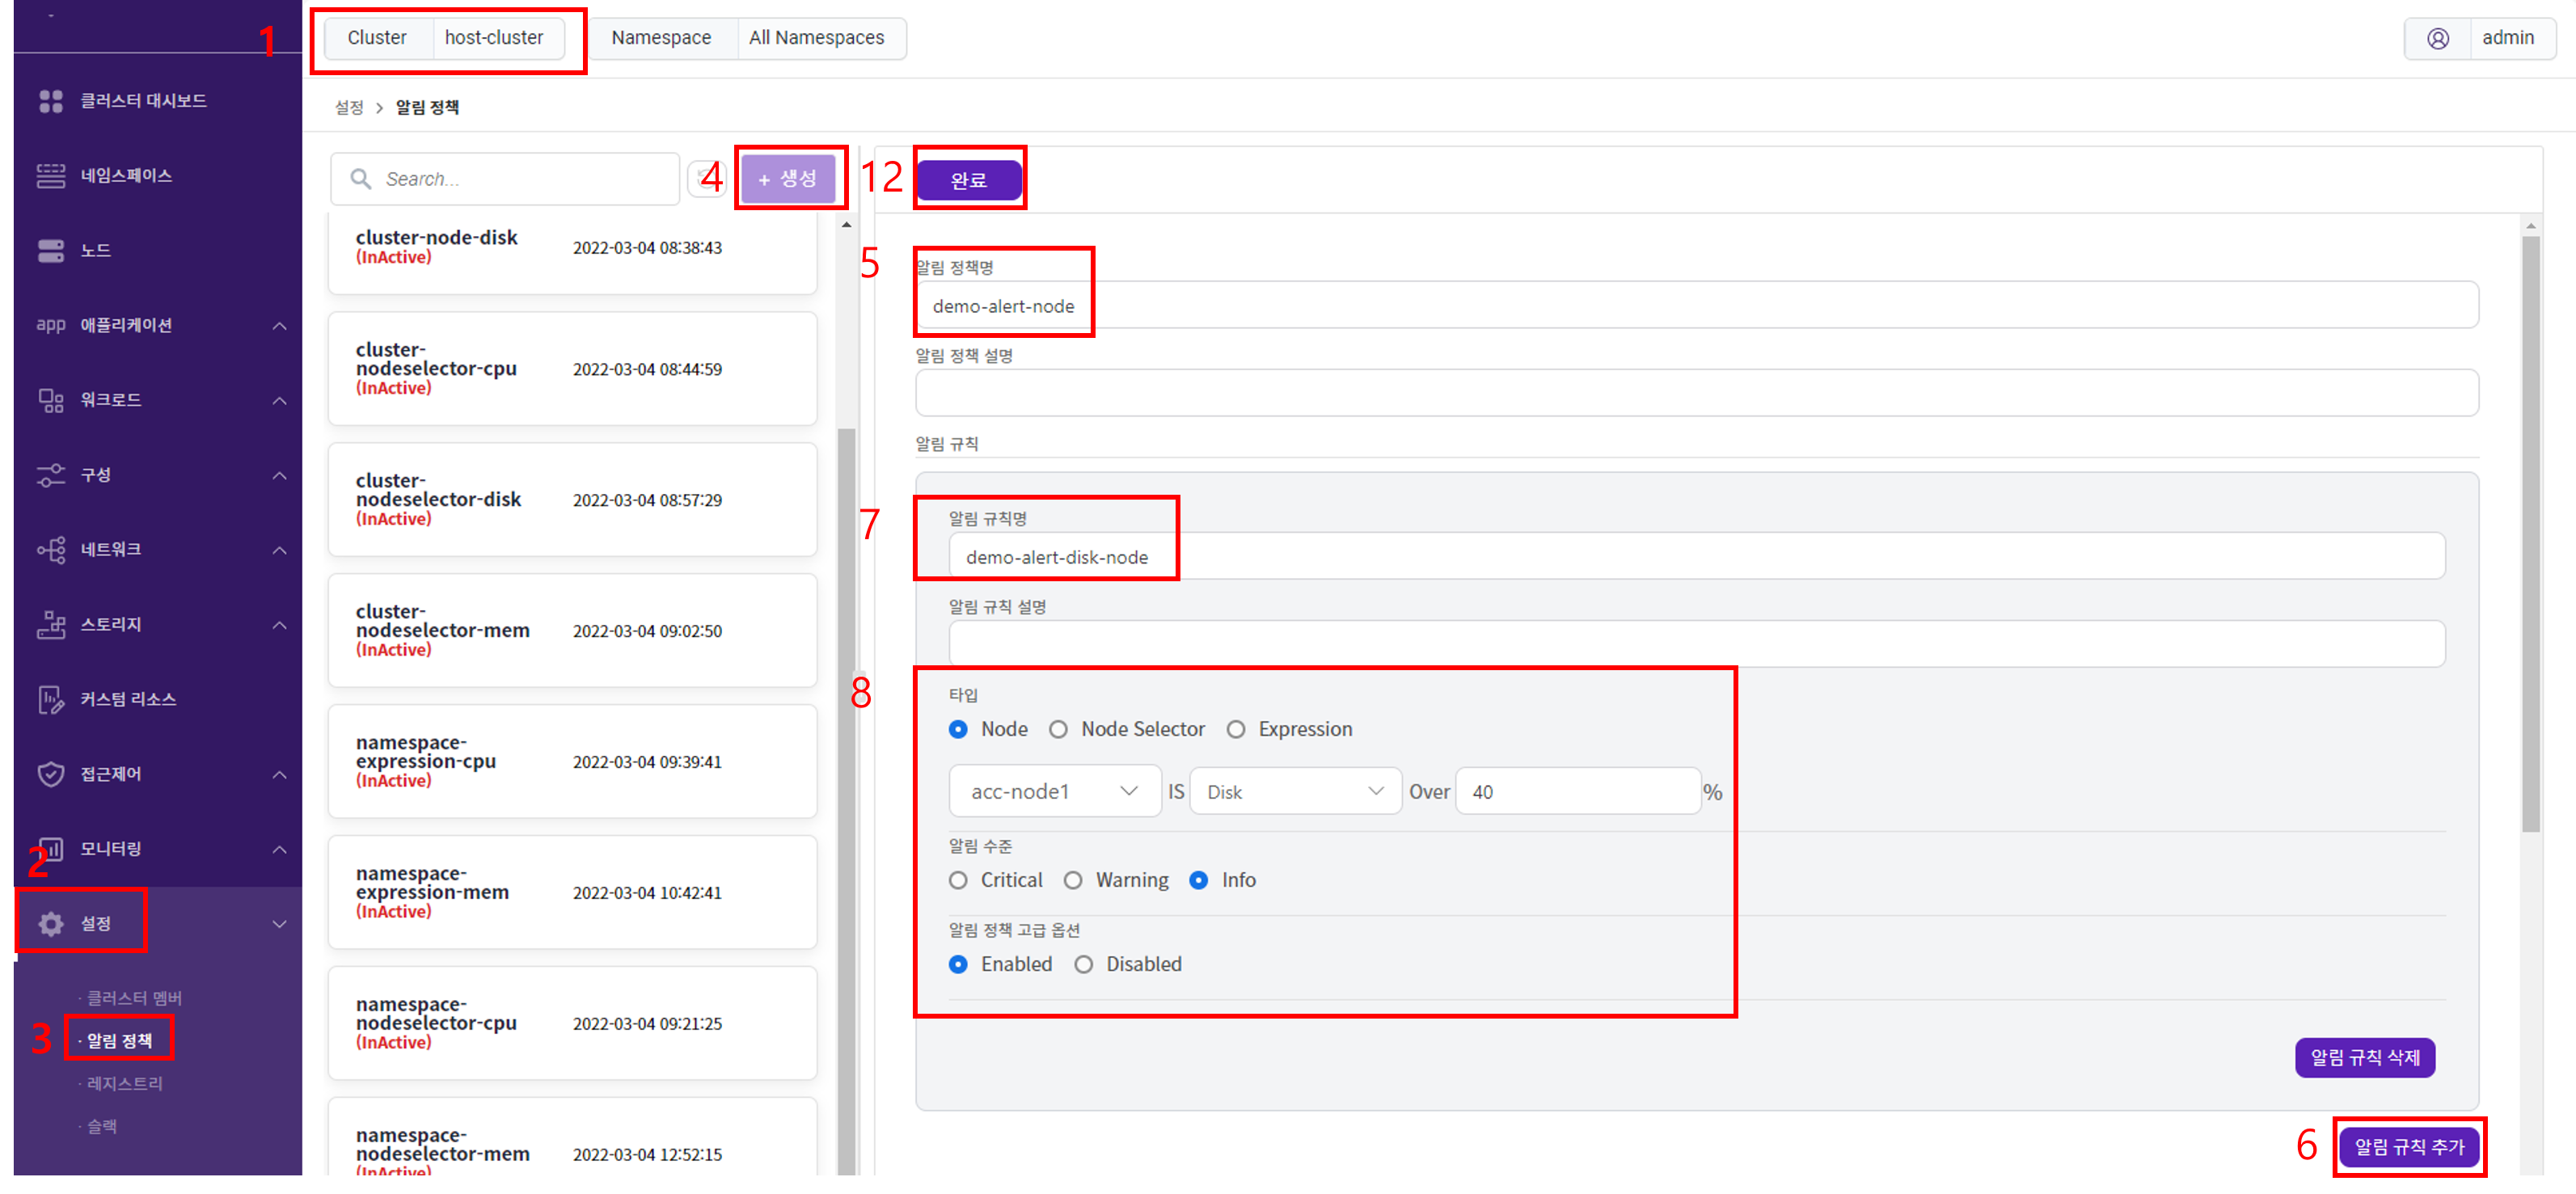Open 레지스트리 submenu item
The image size is (2576, 1194).
124,1083
